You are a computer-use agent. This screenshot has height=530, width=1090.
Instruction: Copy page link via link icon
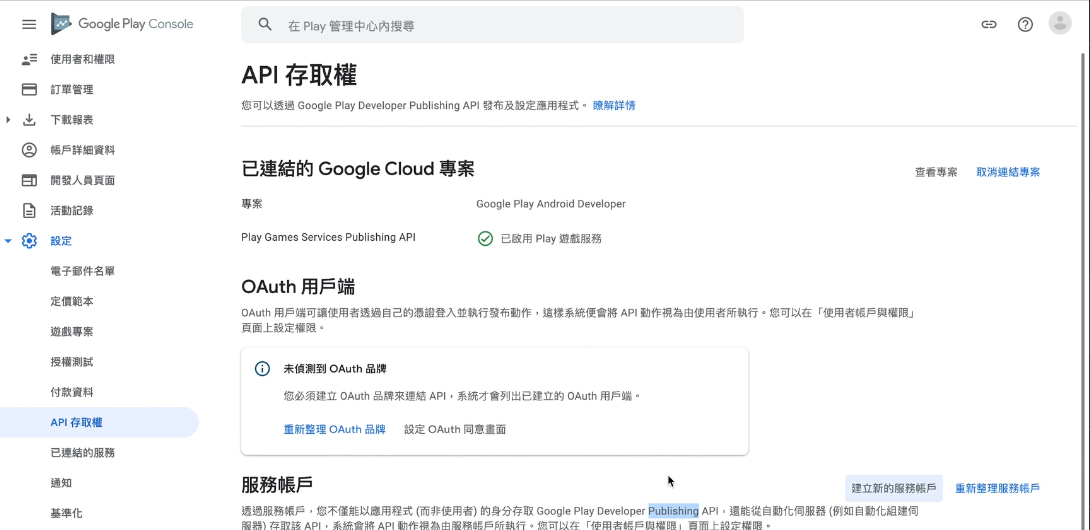pos(989,24)
